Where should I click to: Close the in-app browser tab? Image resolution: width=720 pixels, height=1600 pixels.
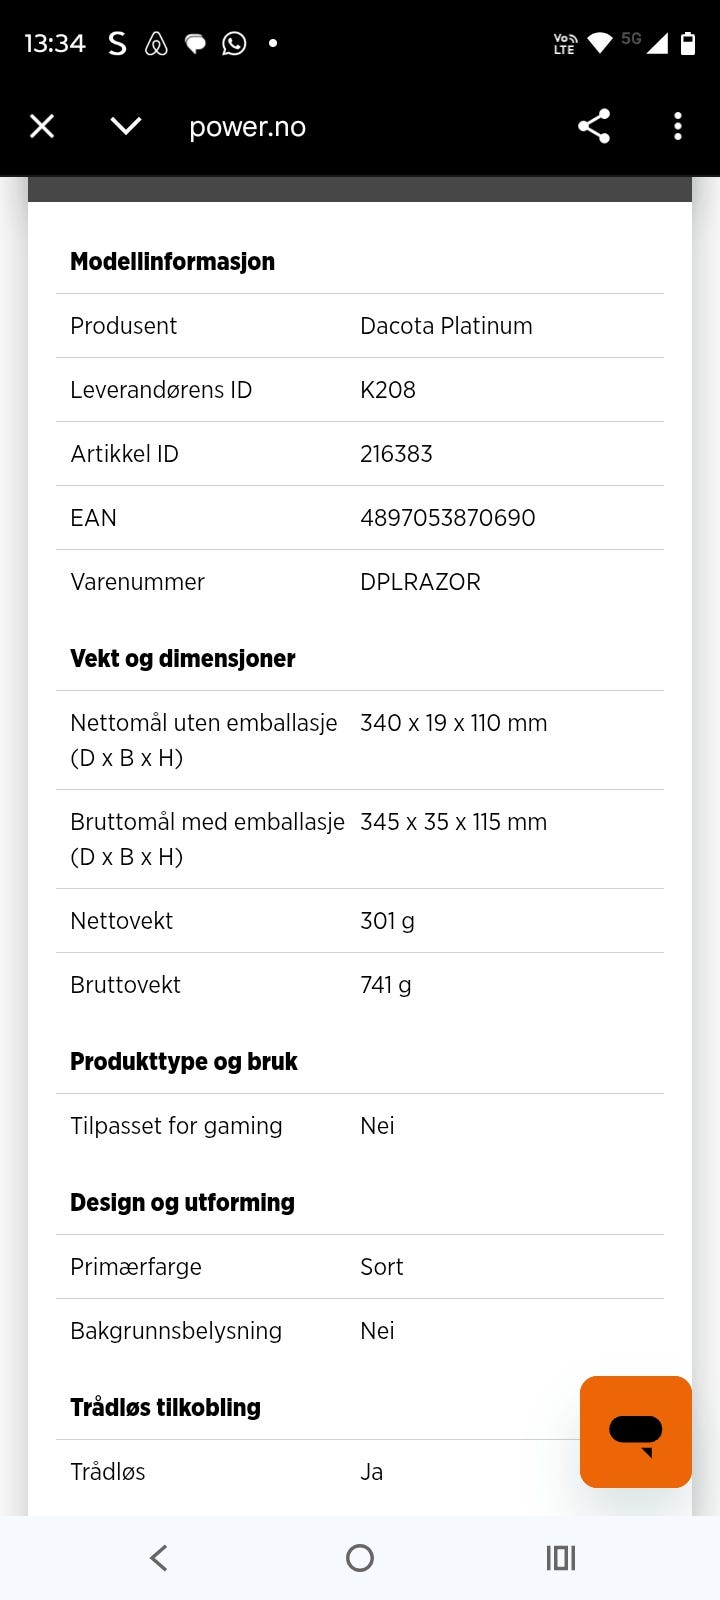[42, 126]
